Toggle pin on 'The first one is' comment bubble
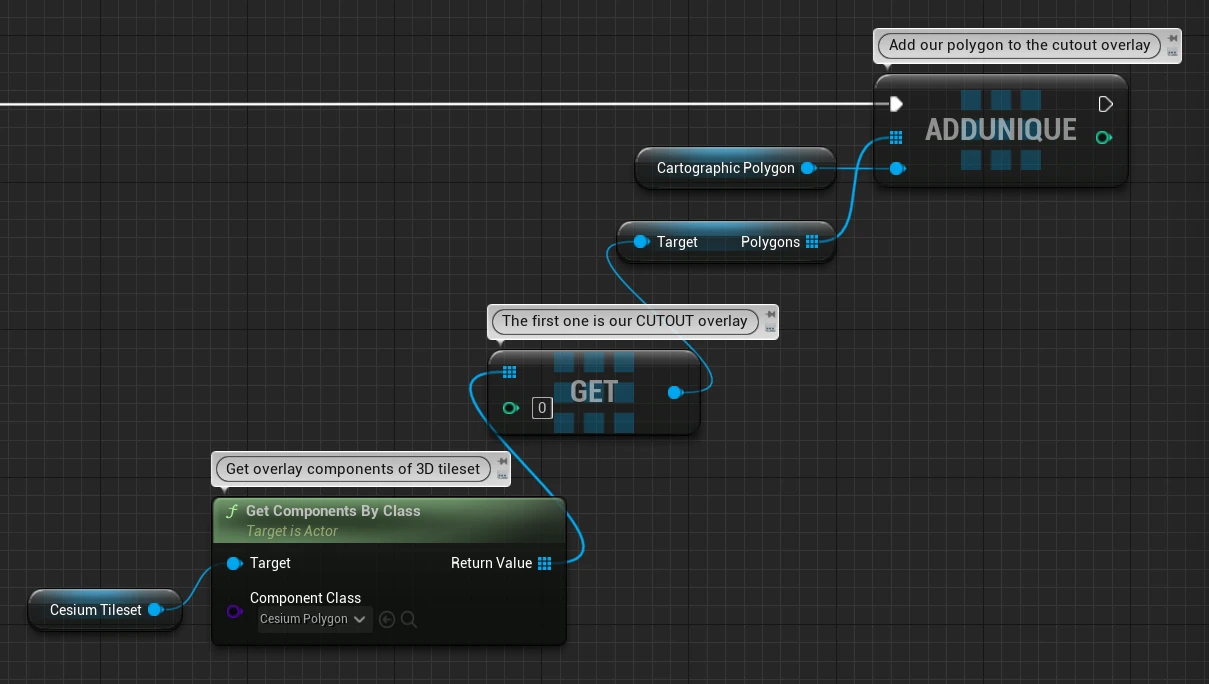Image resolution: width=1209 pixels, height=684 pixels. (x=770, y=315)
